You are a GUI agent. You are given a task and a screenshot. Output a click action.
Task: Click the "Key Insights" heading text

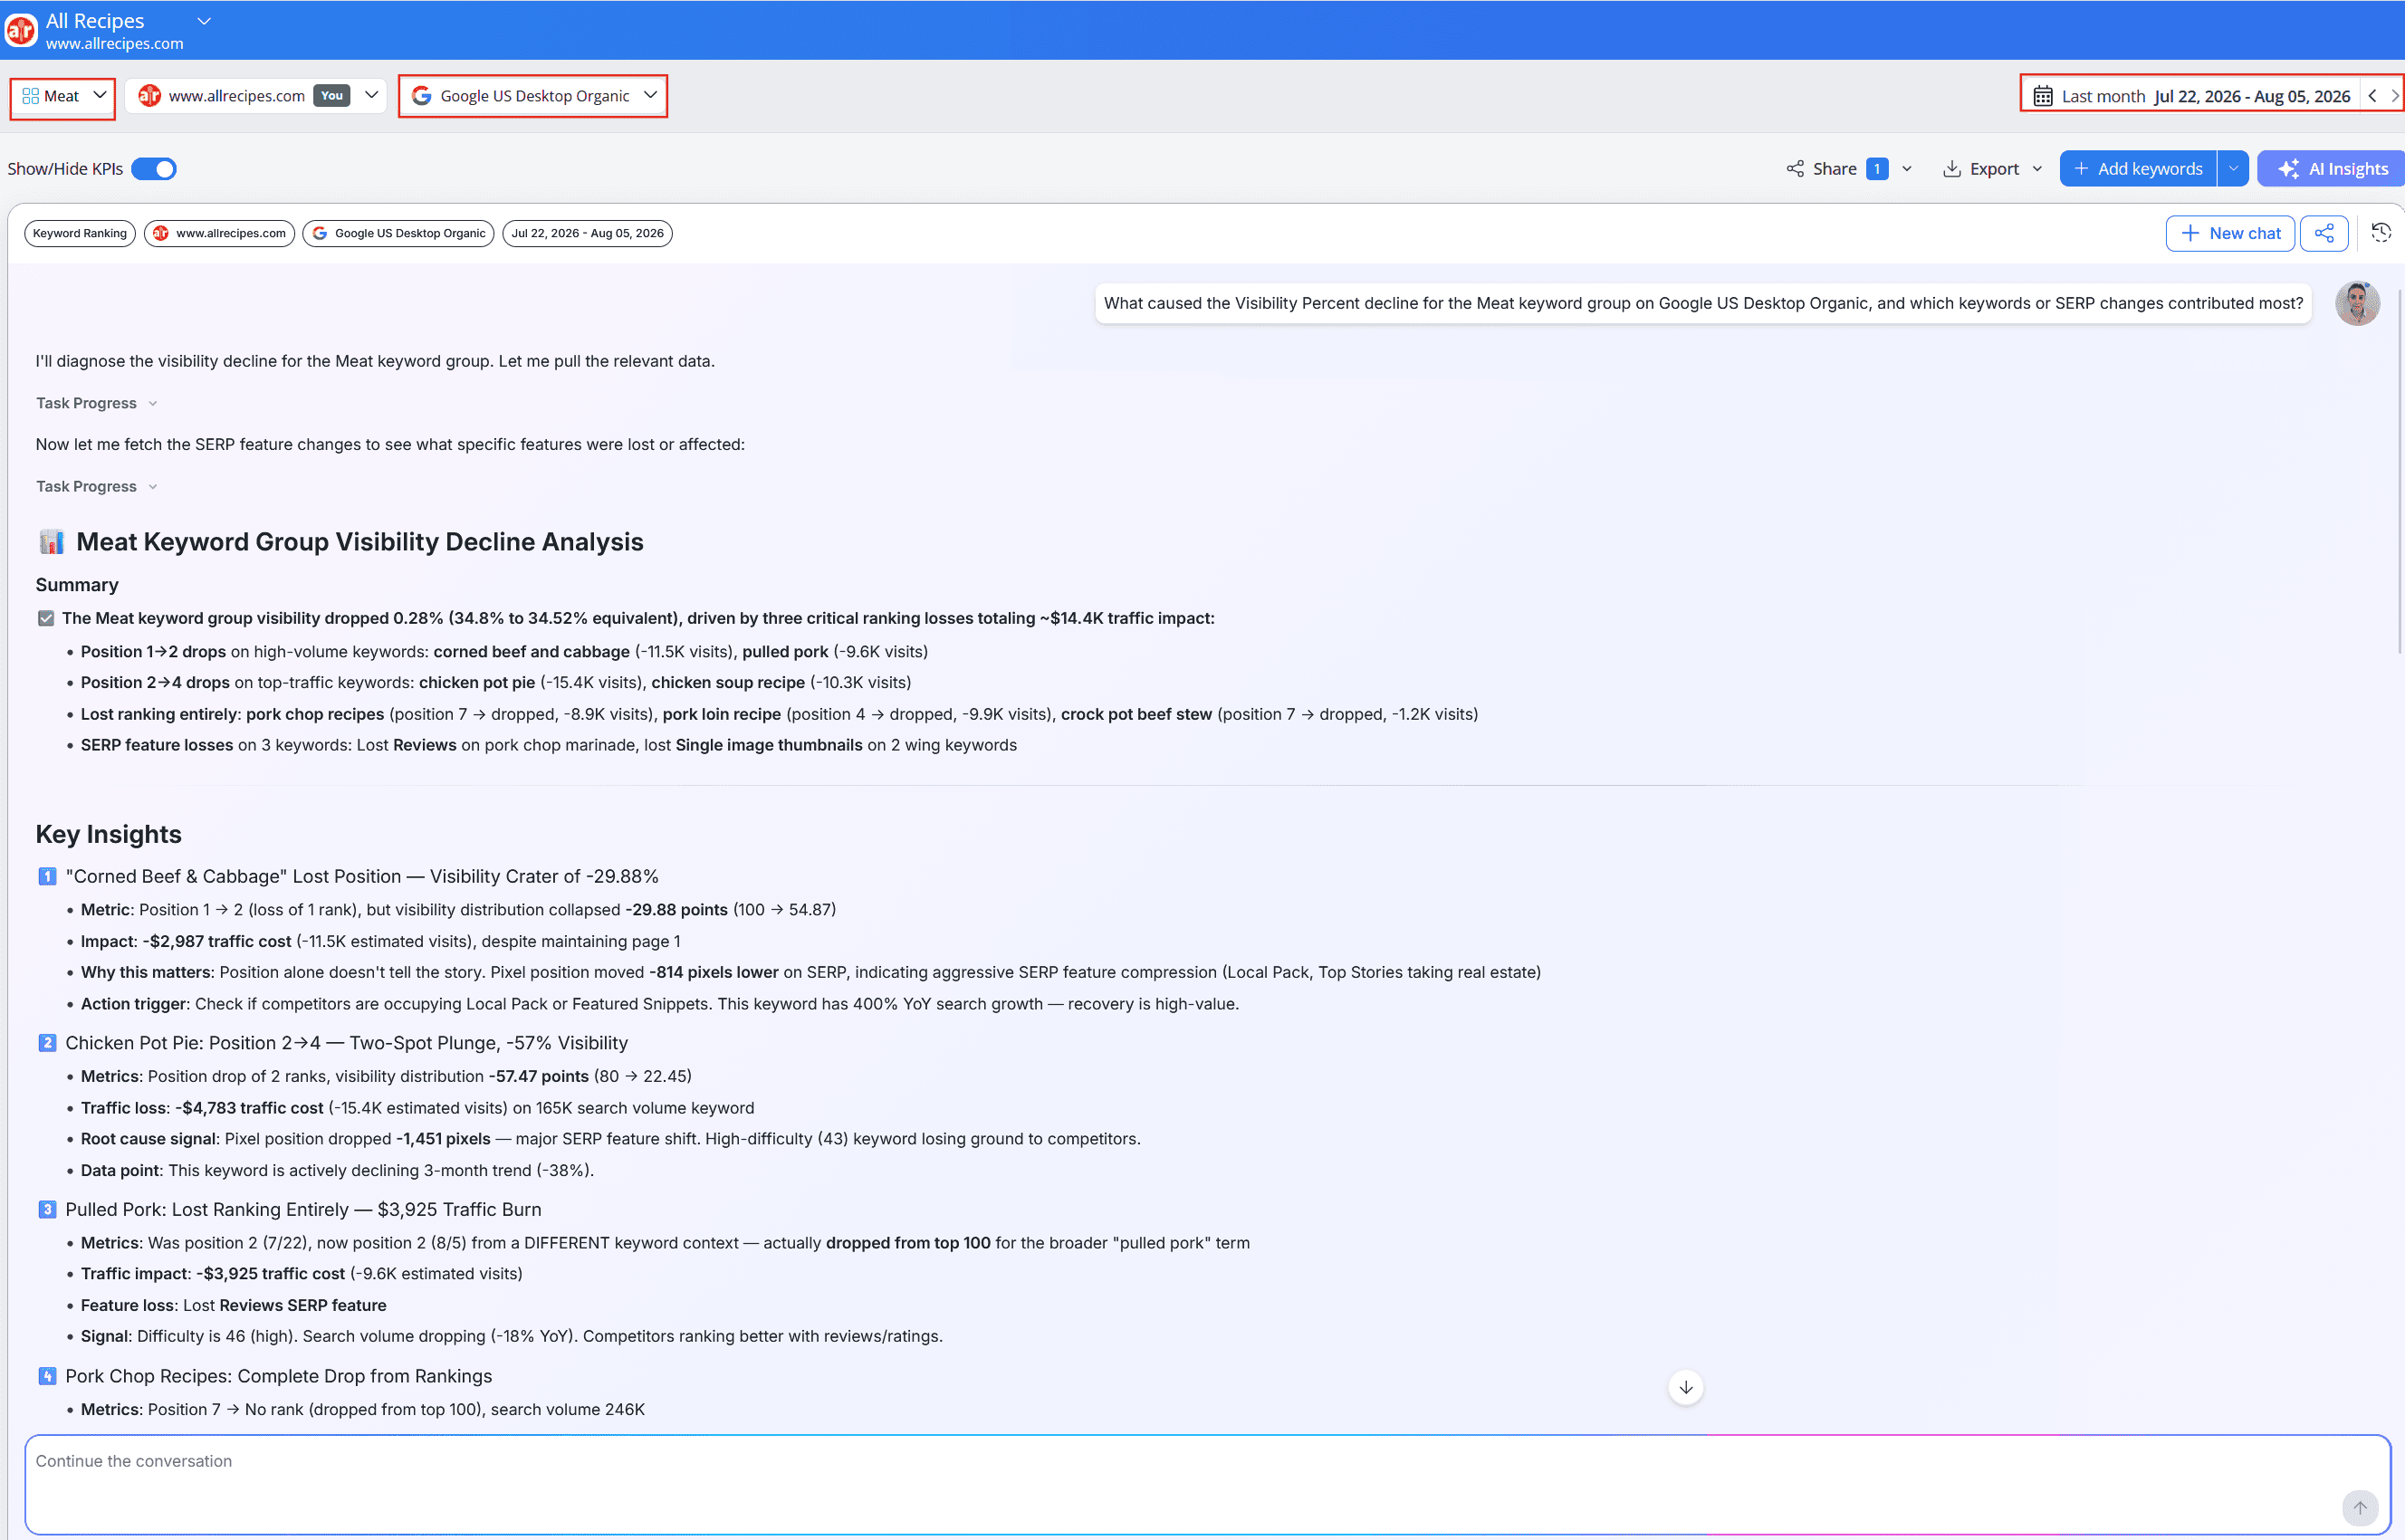pos(108,834)
